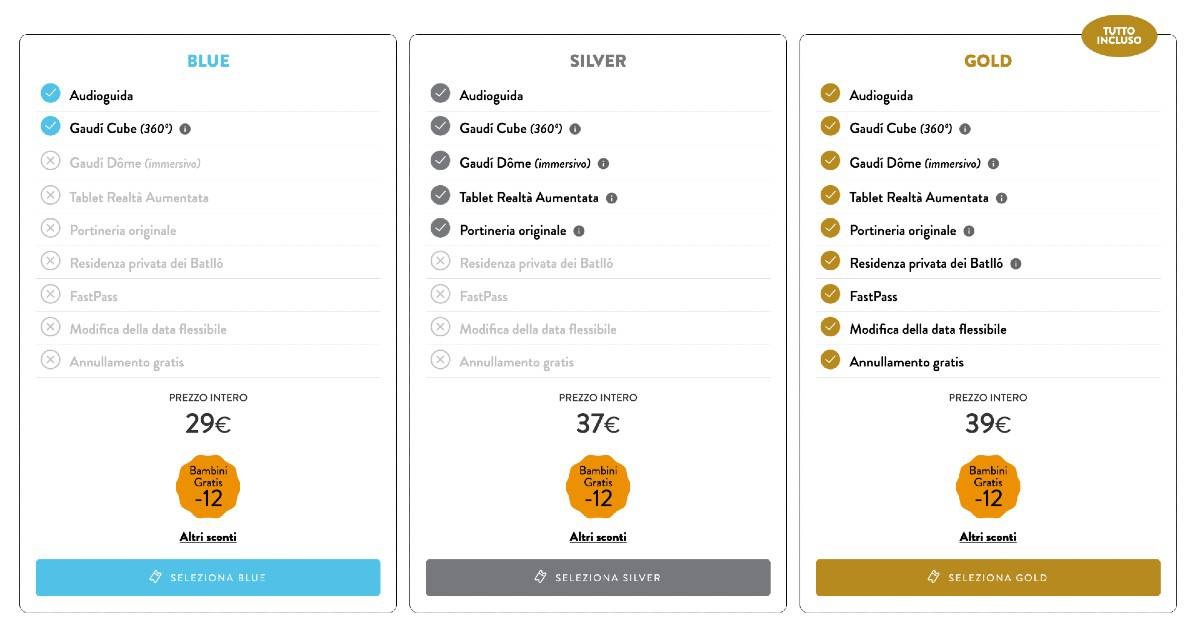Open Altri sconti link under Blue plan

[208, 537]
